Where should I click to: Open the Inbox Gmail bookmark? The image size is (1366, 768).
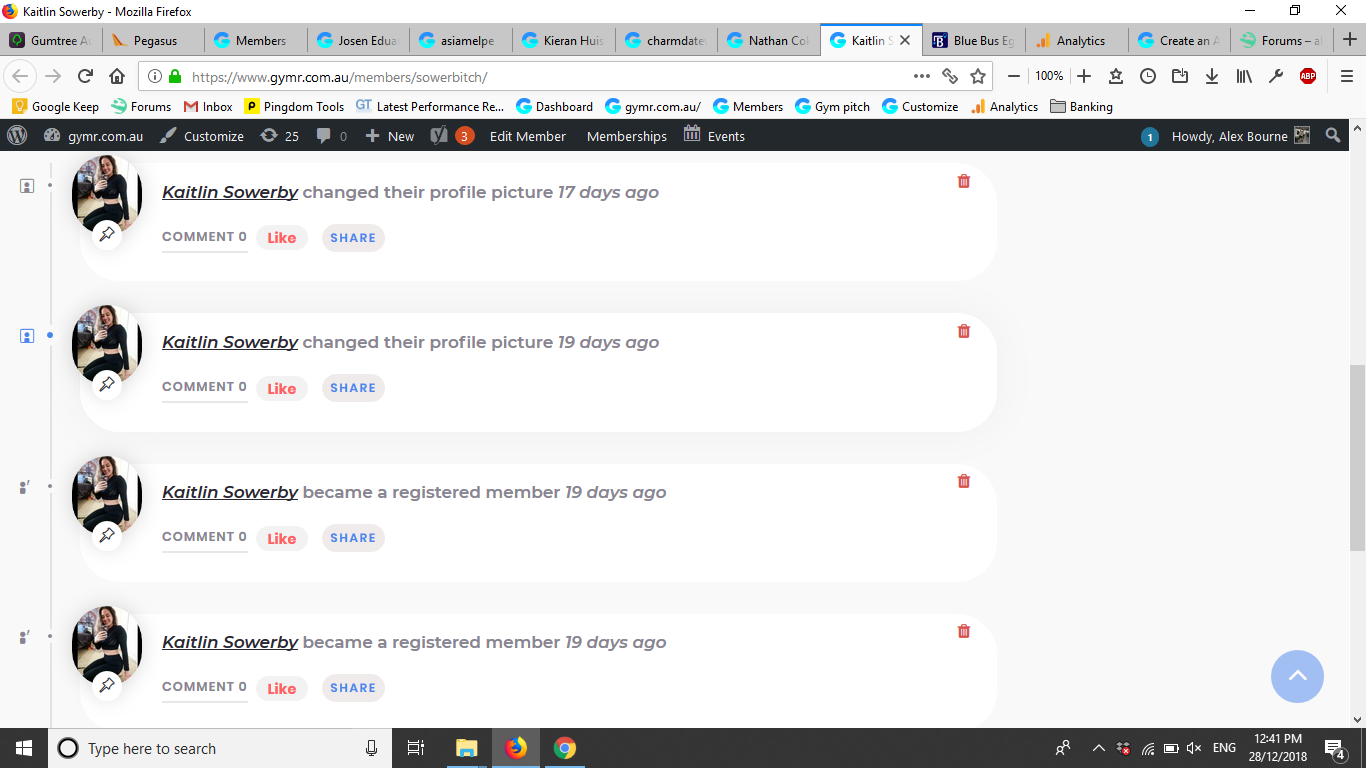[208, 106]
